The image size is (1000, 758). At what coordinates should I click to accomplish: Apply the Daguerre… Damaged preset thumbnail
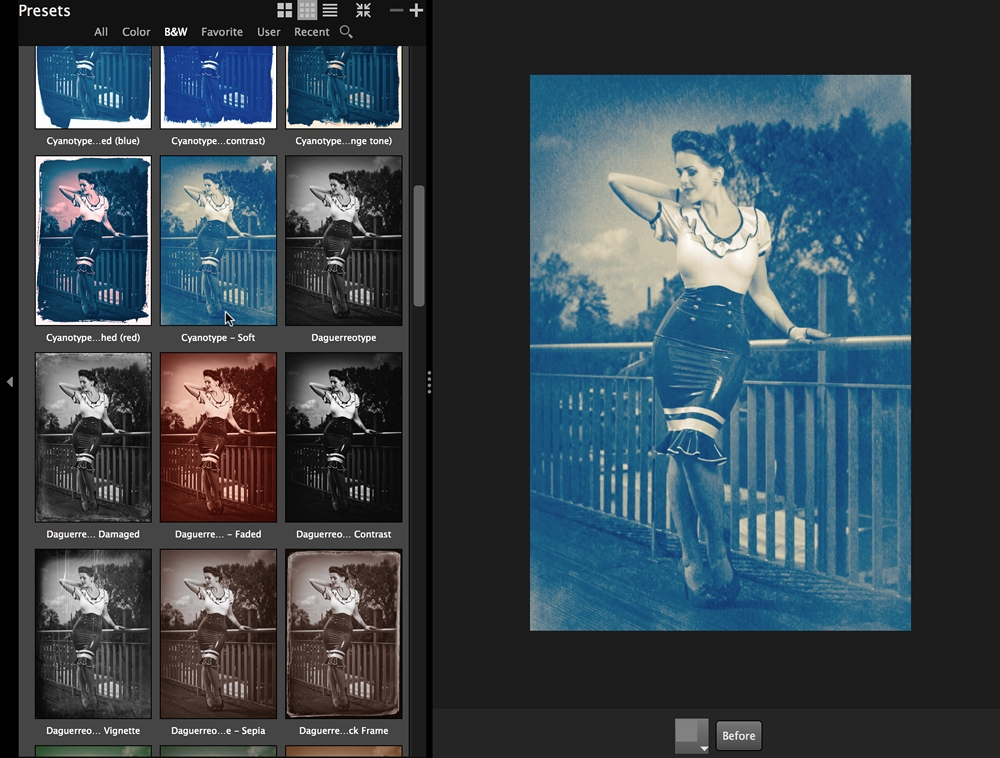93,437
